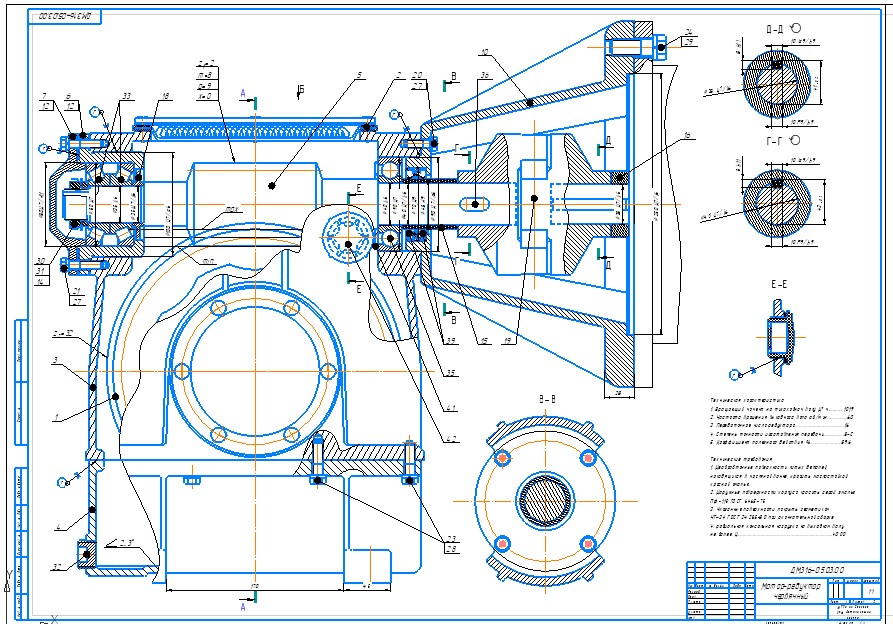Select the Б view arrow marker
The width and height of the screenshot is (893, 624).
tap(300, 90)
